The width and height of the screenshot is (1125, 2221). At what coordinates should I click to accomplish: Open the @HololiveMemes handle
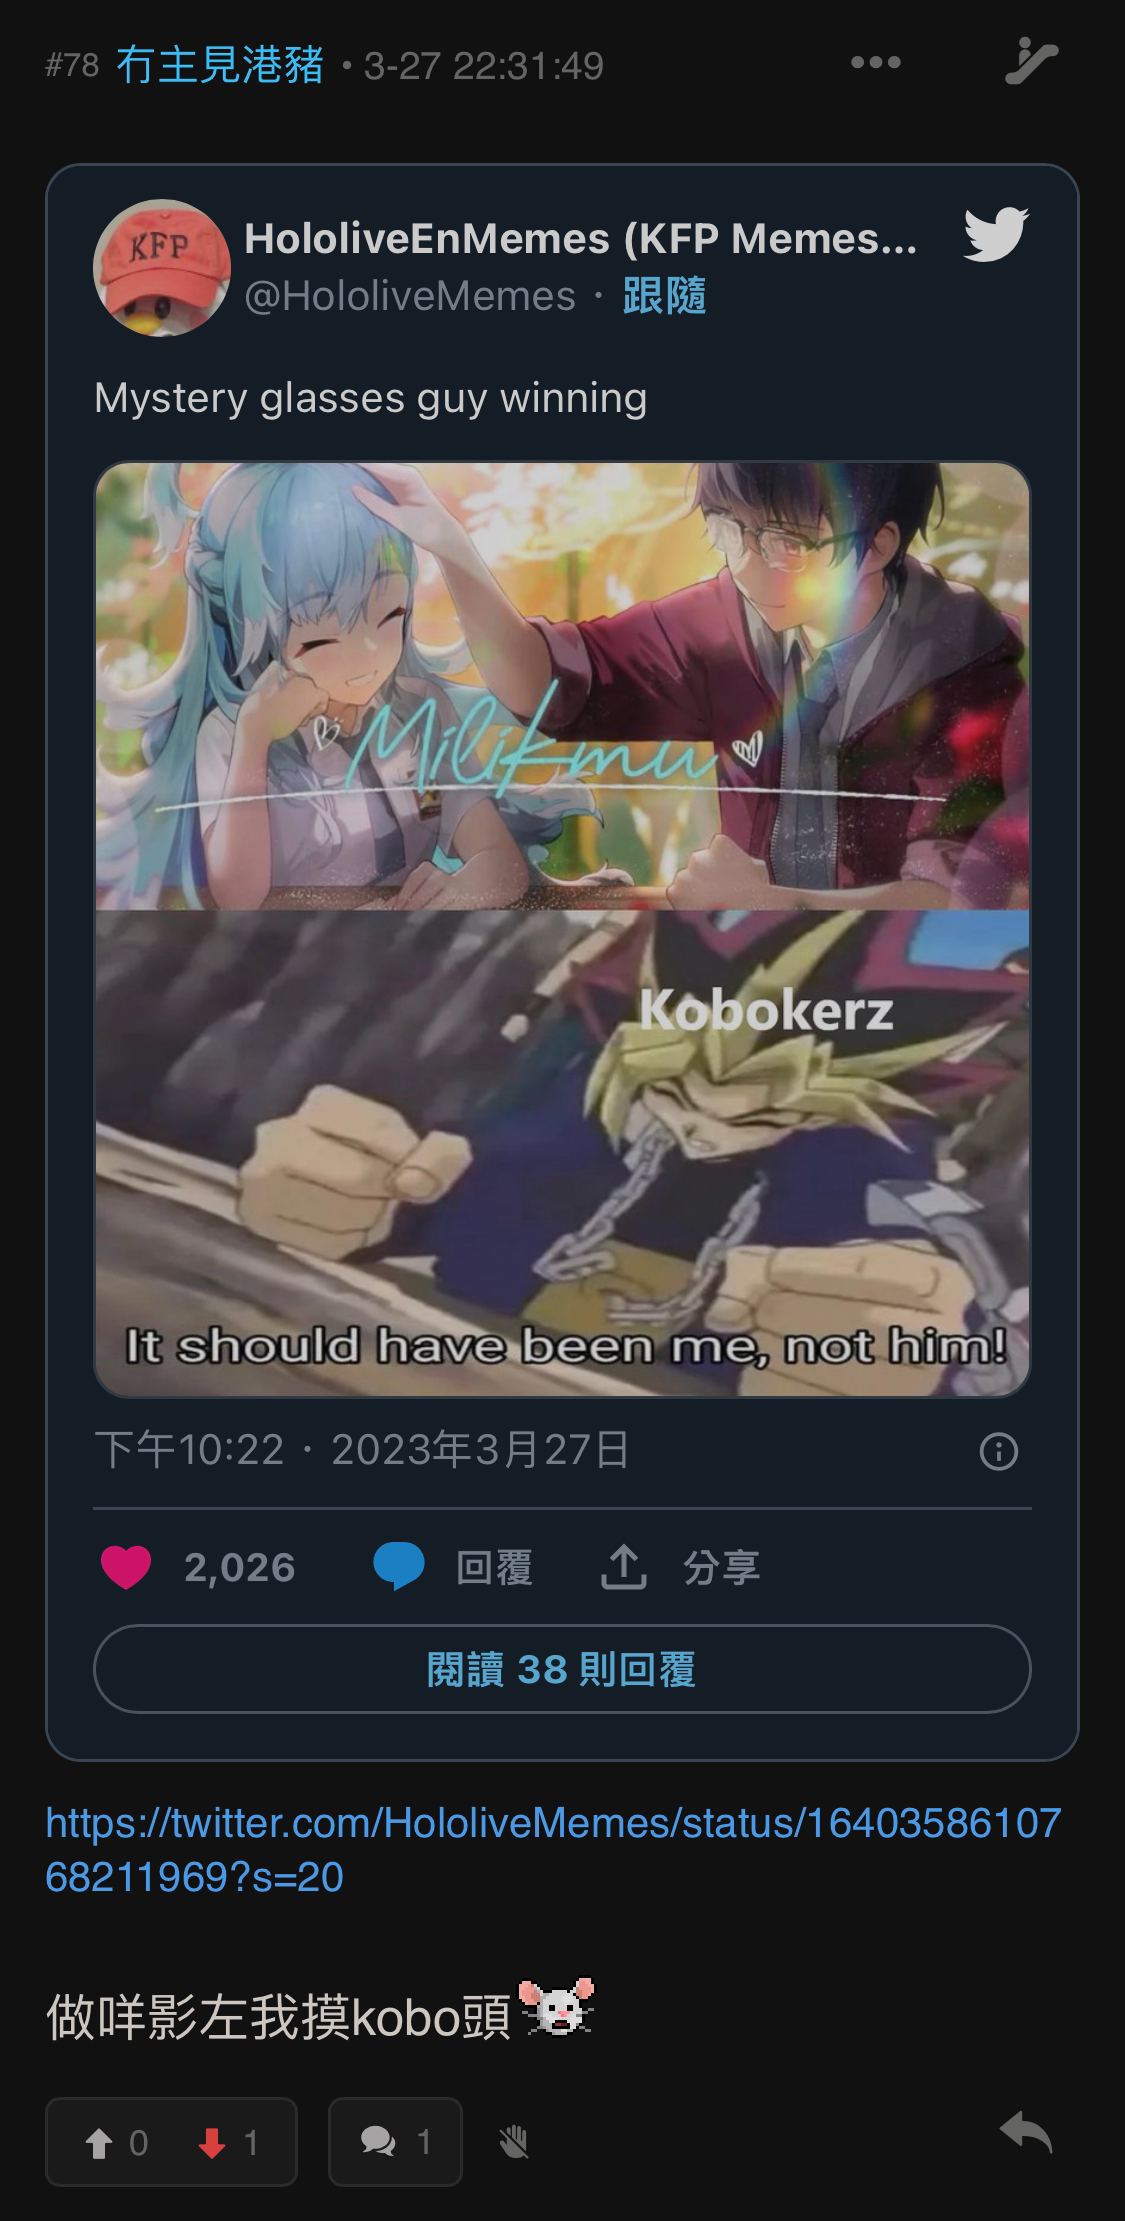(410, 296)
